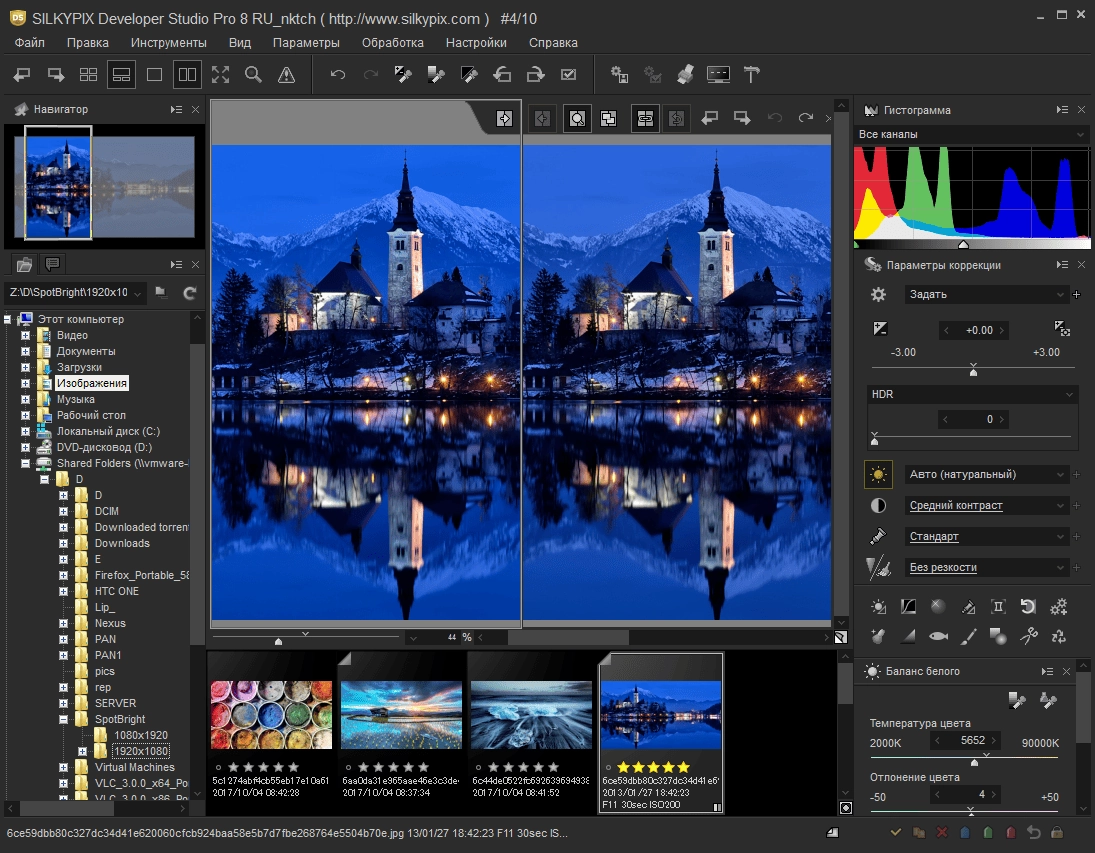The image size is (1095, 853).
Task: Click the color temperature slider track
Action: click(x=964, y=758)
